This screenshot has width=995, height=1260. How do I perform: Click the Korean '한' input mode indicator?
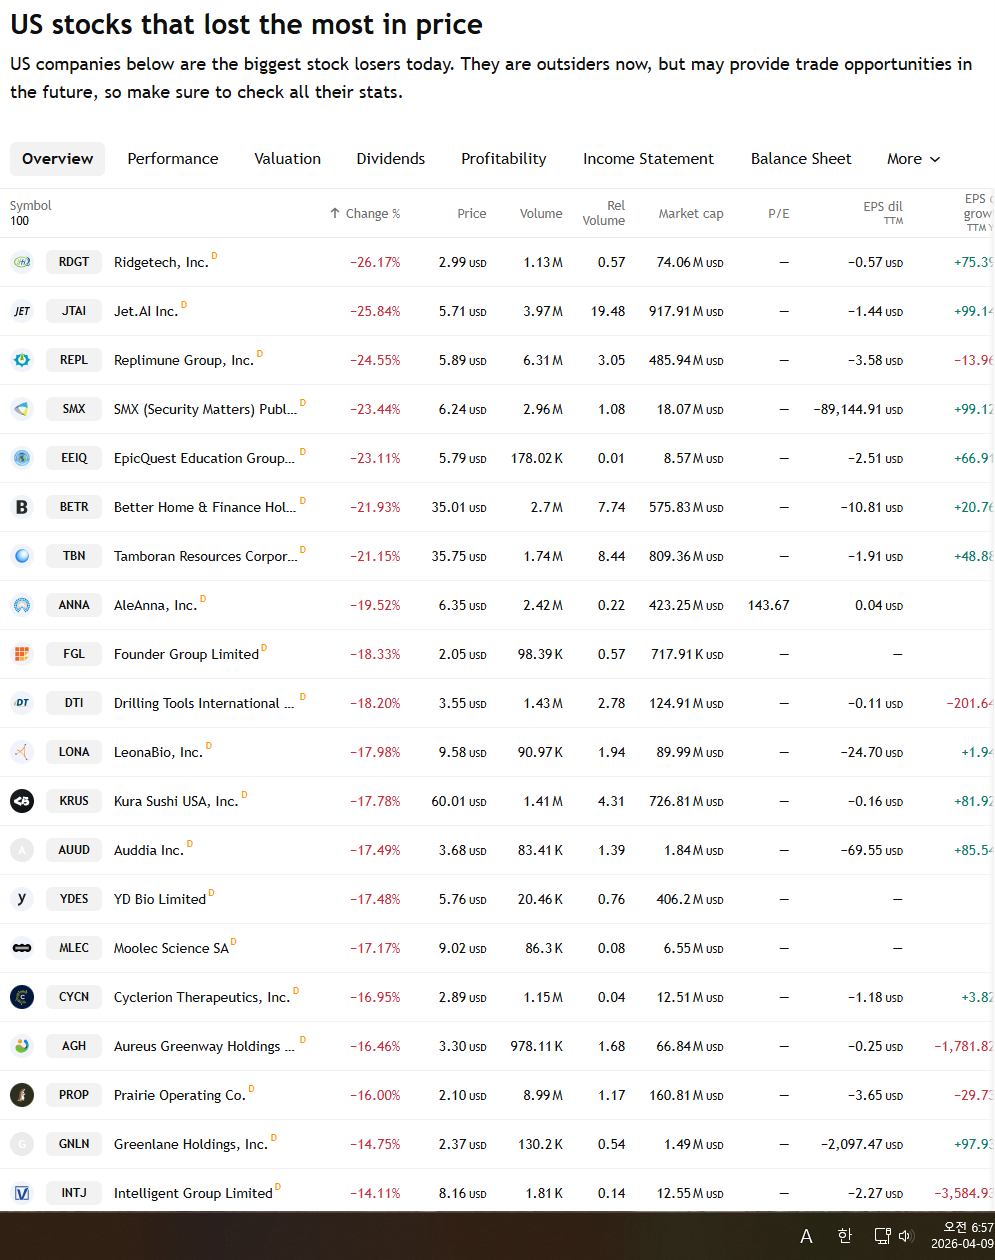pyautogui.click(x=844, y=1236)
